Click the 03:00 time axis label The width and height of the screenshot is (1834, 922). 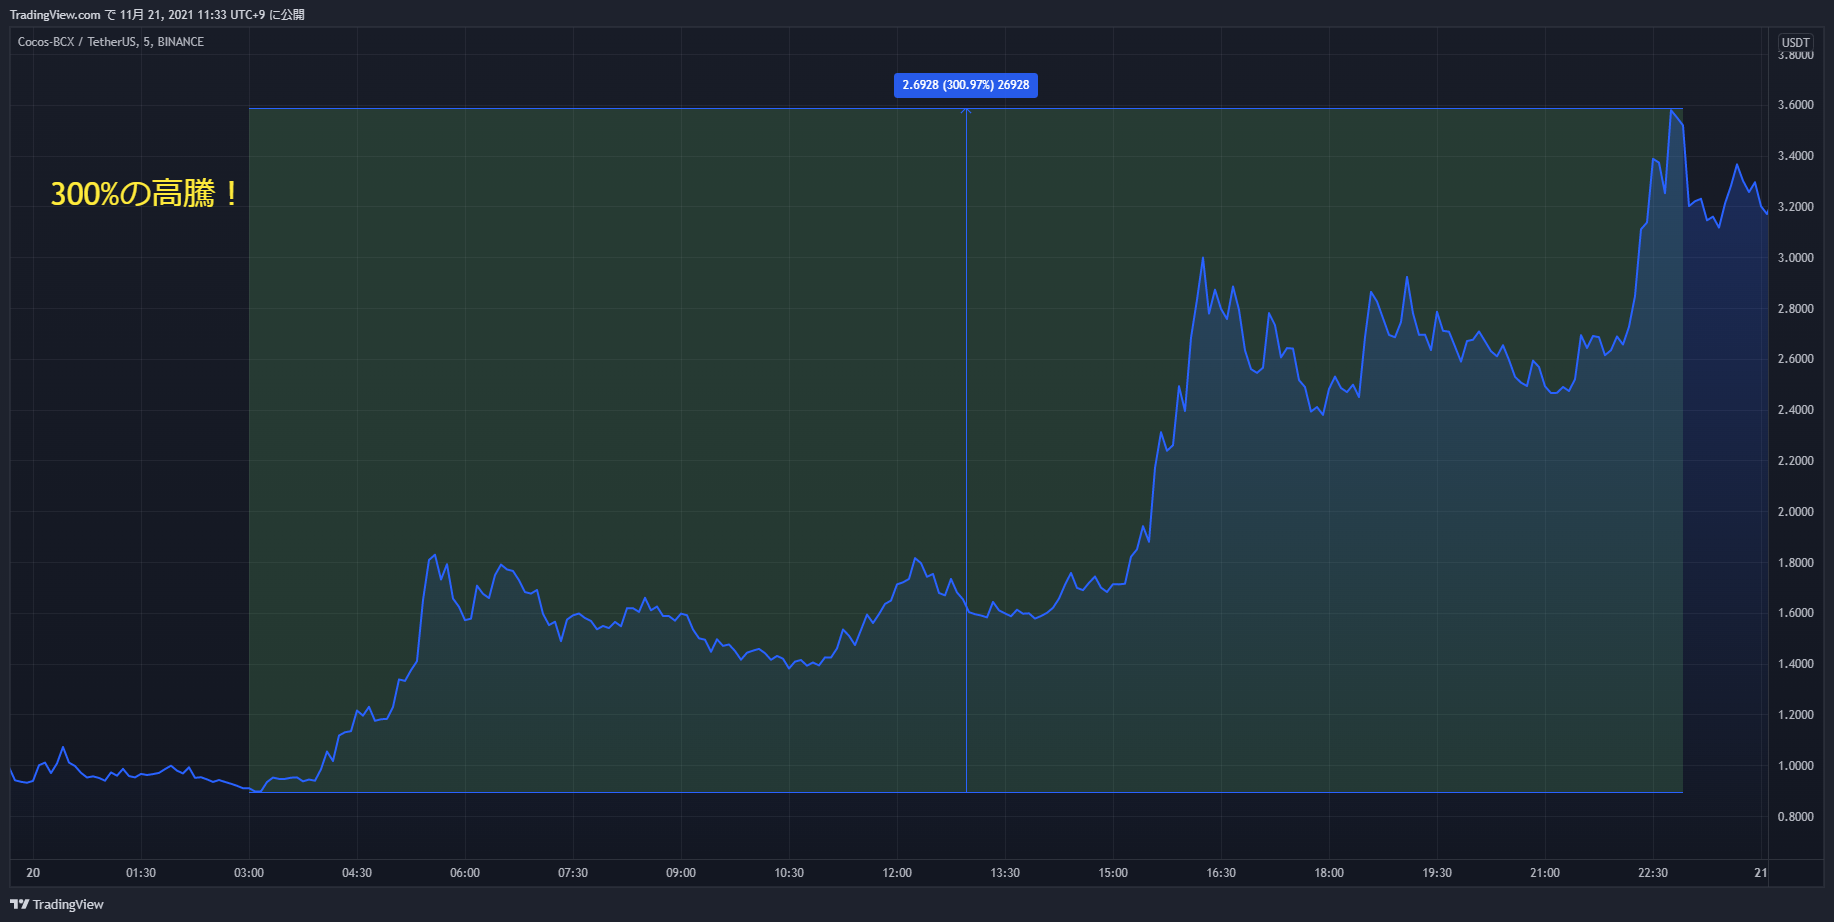pyautogui.click(x=249, y=873)
